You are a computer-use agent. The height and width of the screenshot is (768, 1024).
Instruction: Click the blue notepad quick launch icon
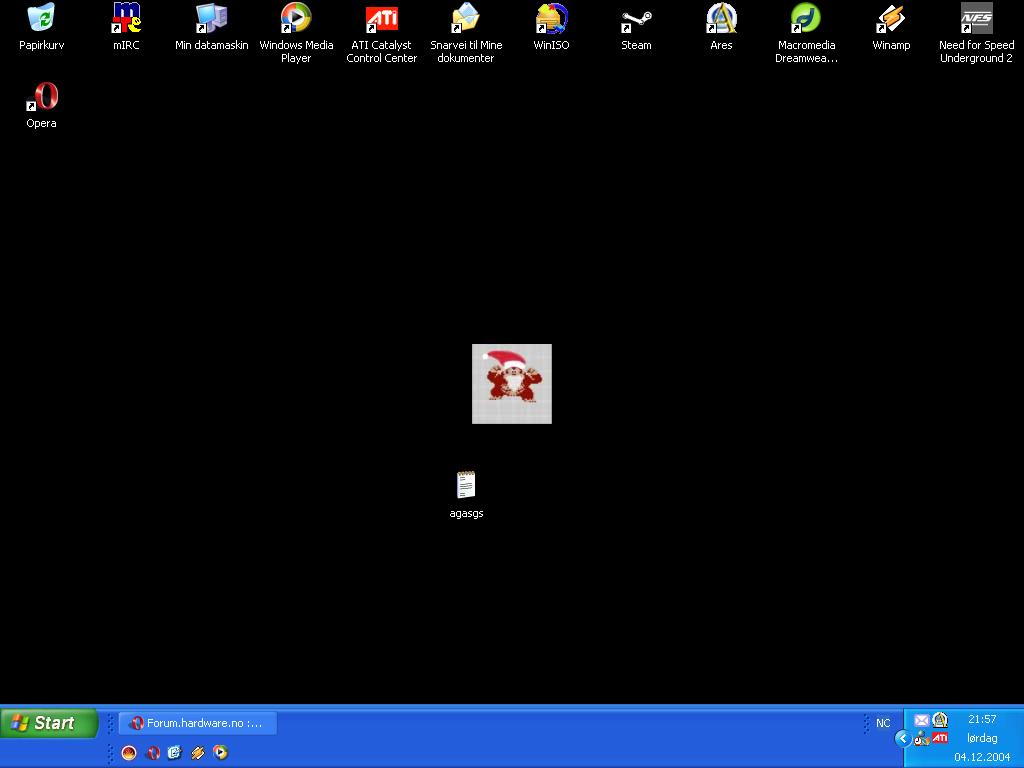pyautogui.click(x=174, y=753)
